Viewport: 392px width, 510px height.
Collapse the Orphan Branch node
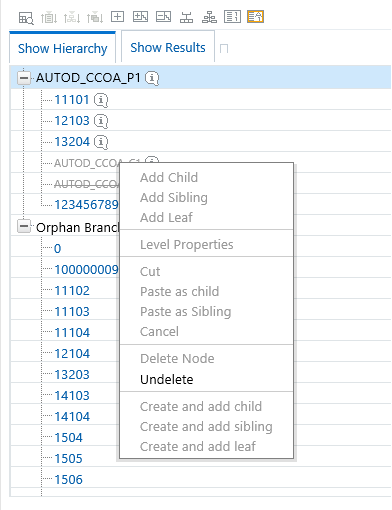click(x=24, y=227)
